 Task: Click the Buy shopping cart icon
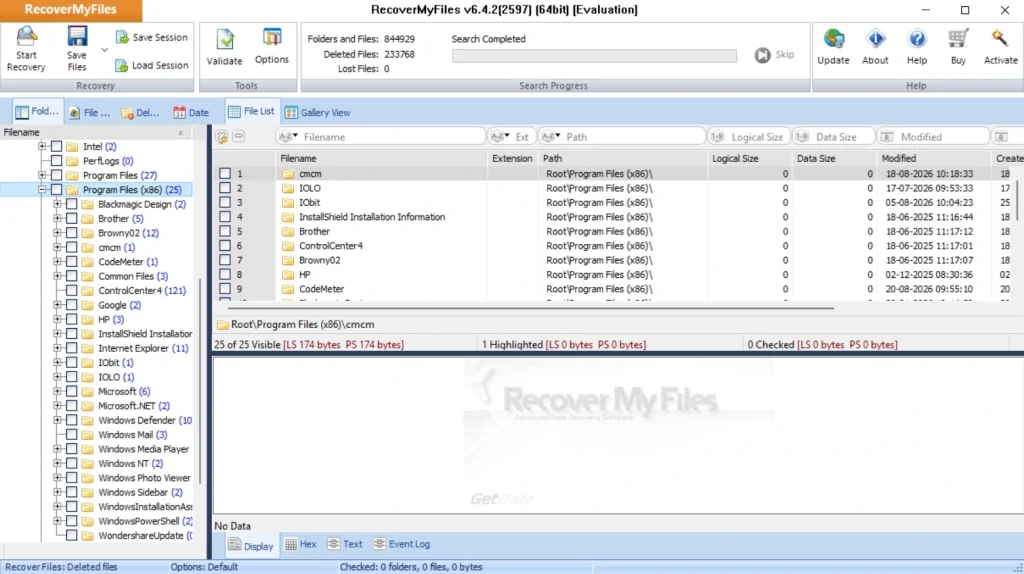tap(958, 39)
